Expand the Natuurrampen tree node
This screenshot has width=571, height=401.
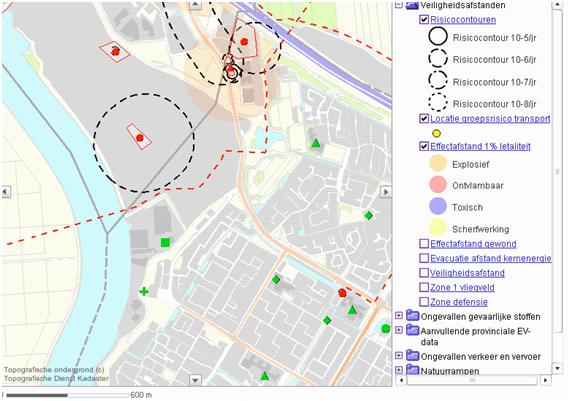click(399, 370)
